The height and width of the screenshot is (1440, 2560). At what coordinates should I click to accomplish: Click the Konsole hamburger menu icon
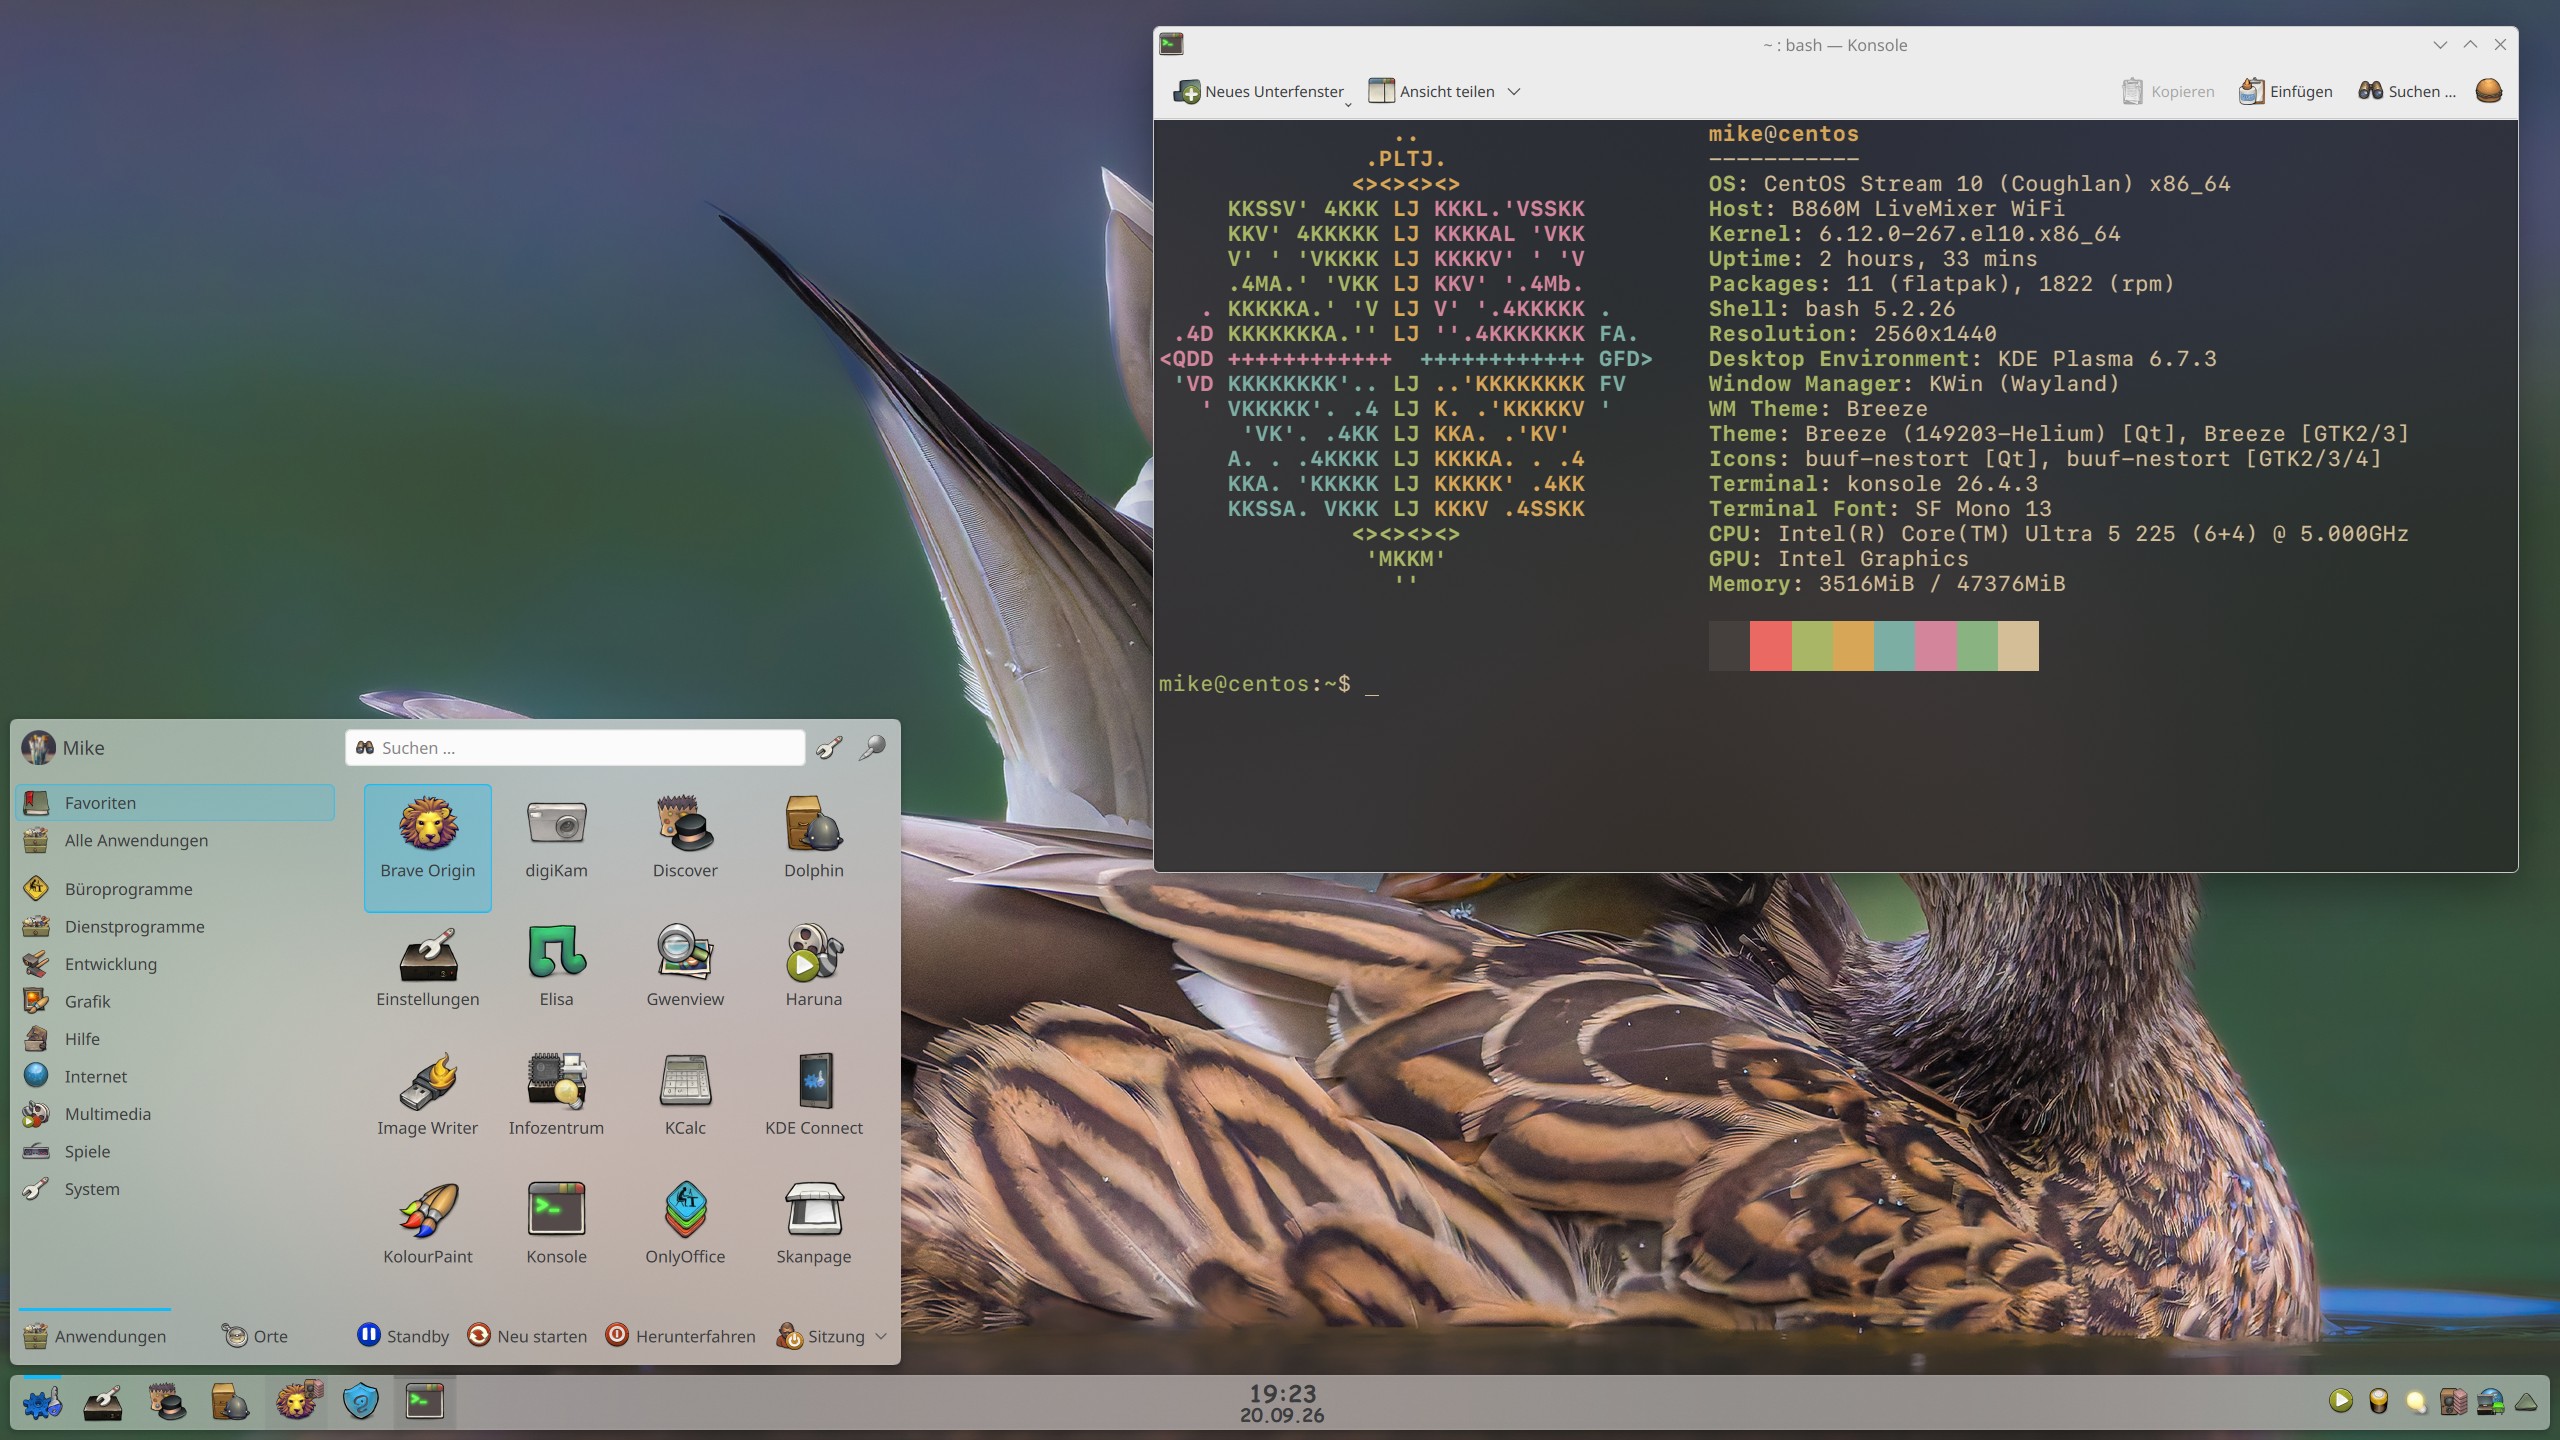click(x=2489, y=91)
